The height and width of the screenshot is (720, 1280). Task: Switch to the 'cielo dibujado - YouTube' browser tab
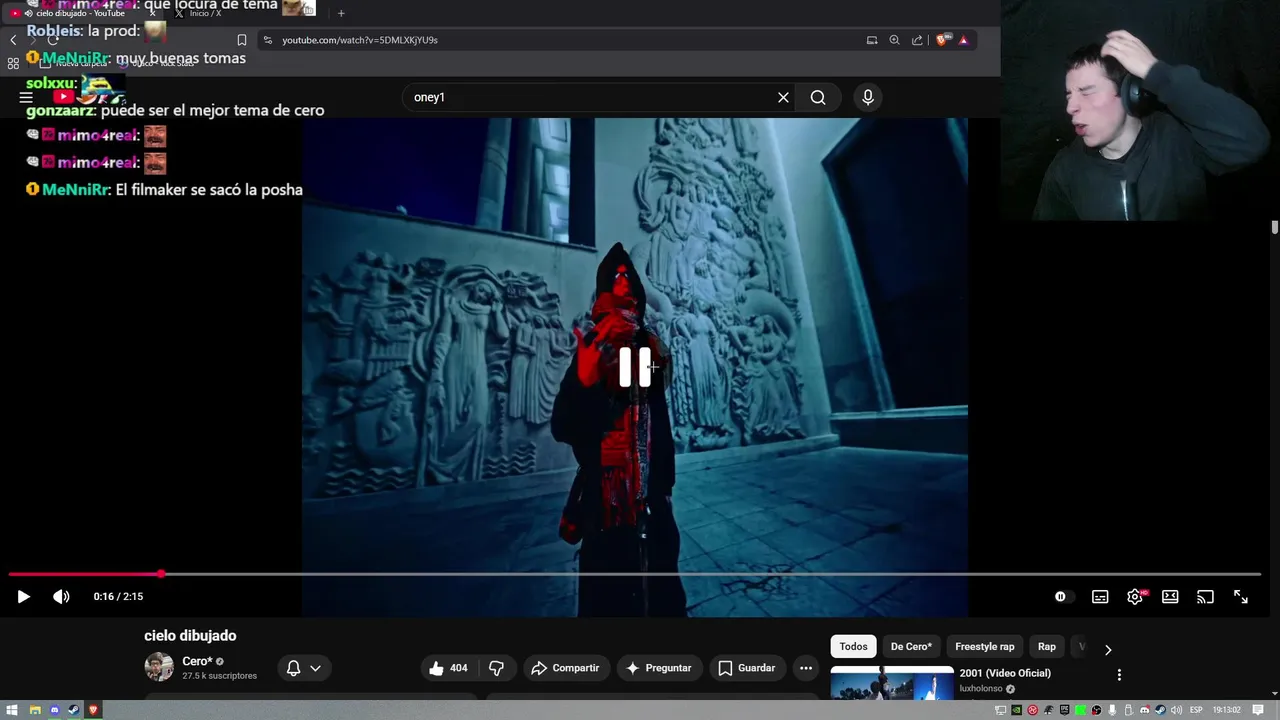(x=80, y=13)
